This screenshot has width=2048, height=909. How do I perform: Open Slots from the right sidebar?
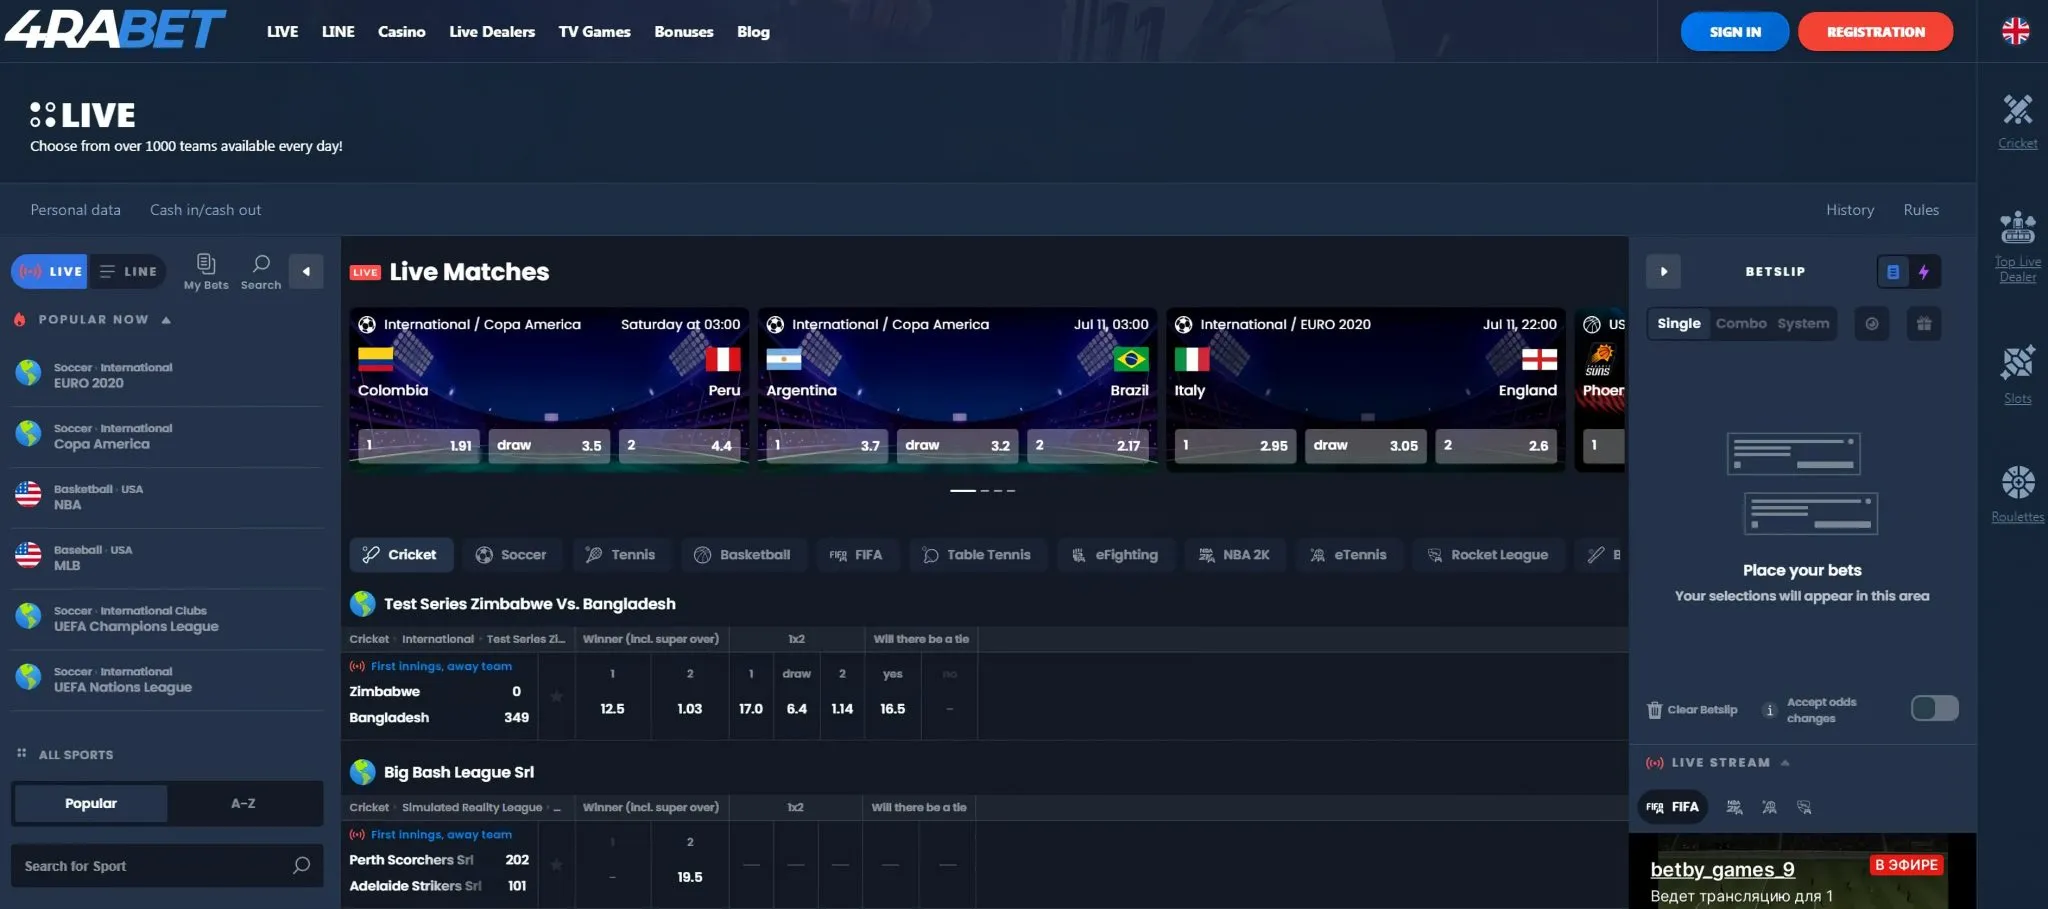coord(2017,372)
